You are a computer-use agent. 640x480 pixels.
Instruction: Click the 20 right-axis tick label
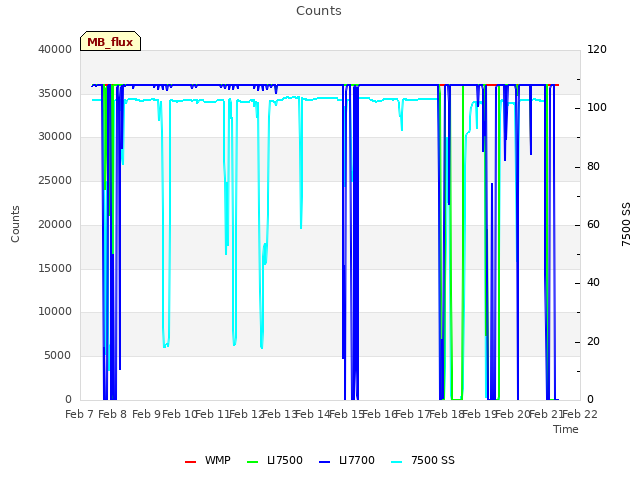pos(593,342)
